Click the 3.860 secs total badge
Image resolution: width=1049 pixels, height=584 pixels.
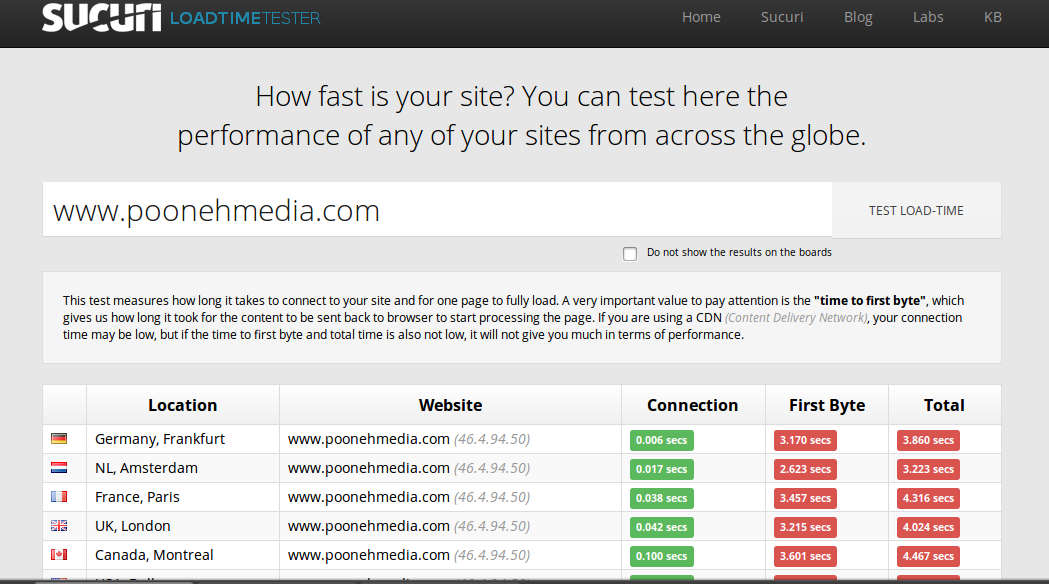pos(929,440)
